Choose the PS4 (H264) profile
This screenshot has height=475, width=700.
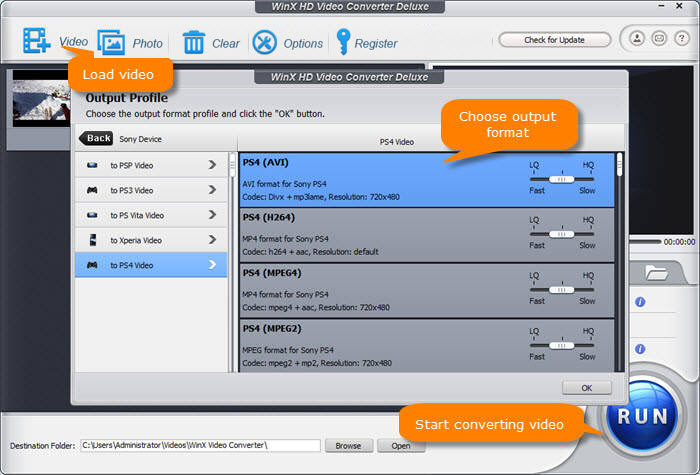pos(427,235)
